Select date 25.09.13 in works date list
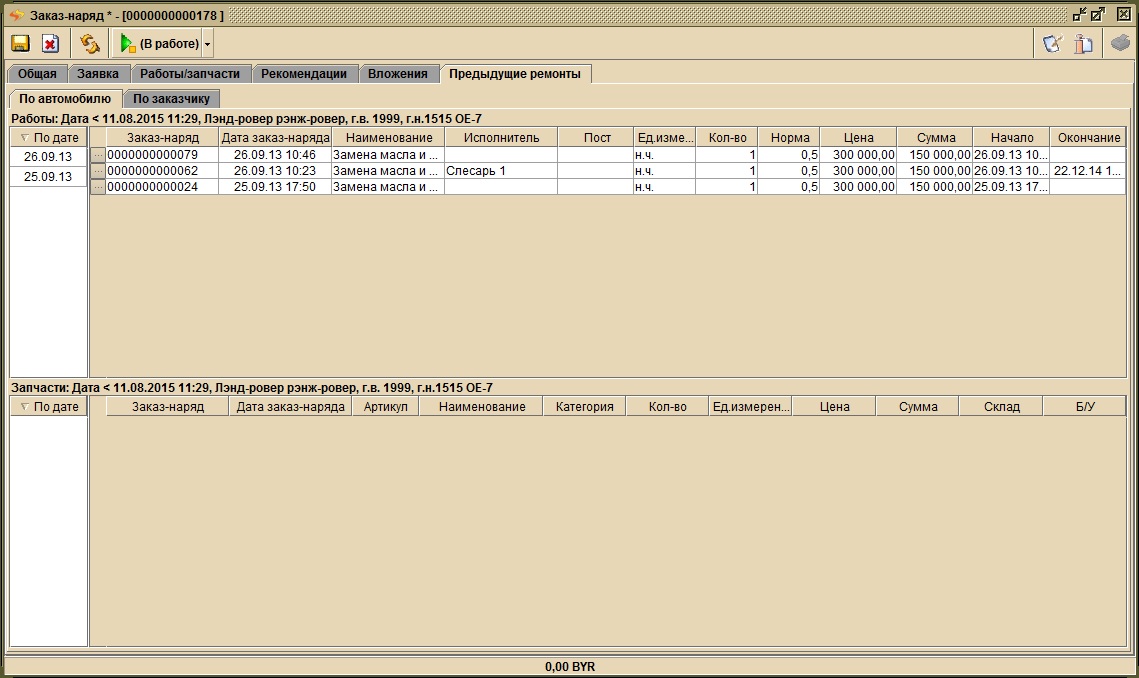Image resolution: width=1139 pixels, height=678 pixels. pos(48,177)
